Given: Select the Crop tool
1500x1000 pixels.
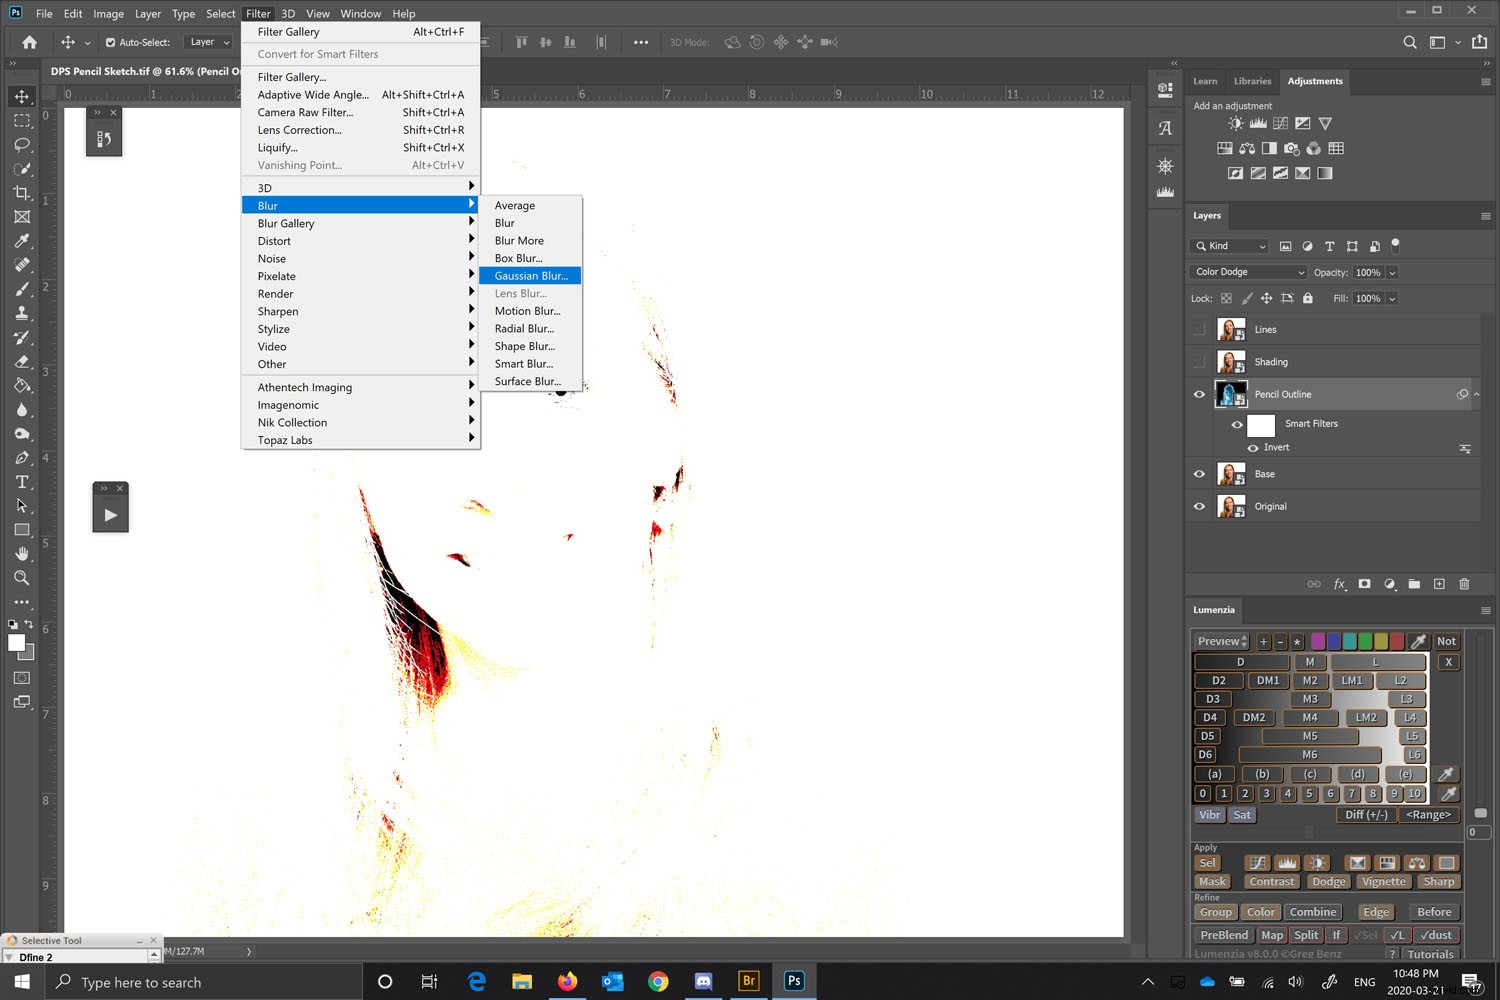Looking at the screenshot, I should tap(22, 192).
